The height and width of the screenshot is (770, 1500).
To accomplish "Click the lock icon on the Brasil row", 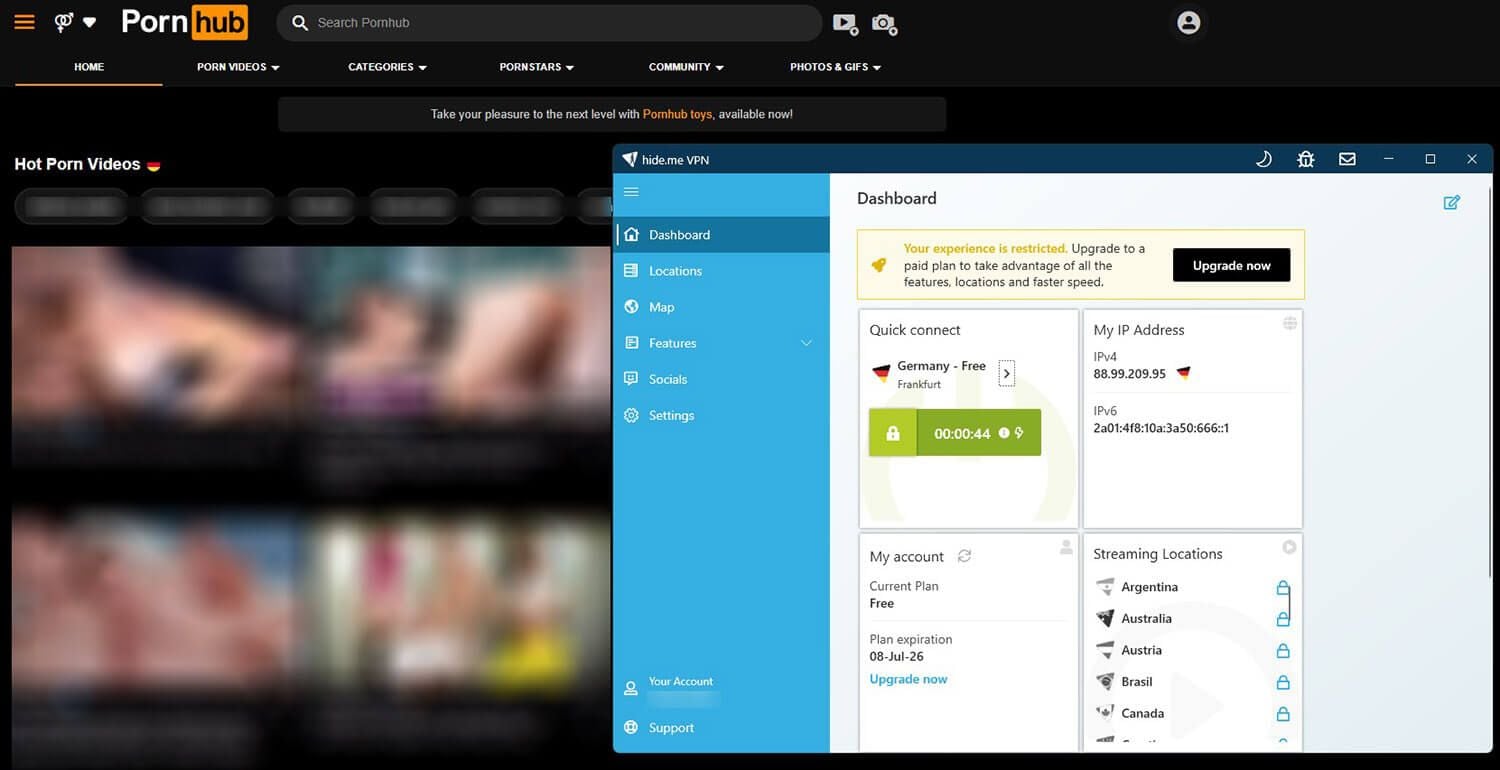I will [x=1283, y=682].
